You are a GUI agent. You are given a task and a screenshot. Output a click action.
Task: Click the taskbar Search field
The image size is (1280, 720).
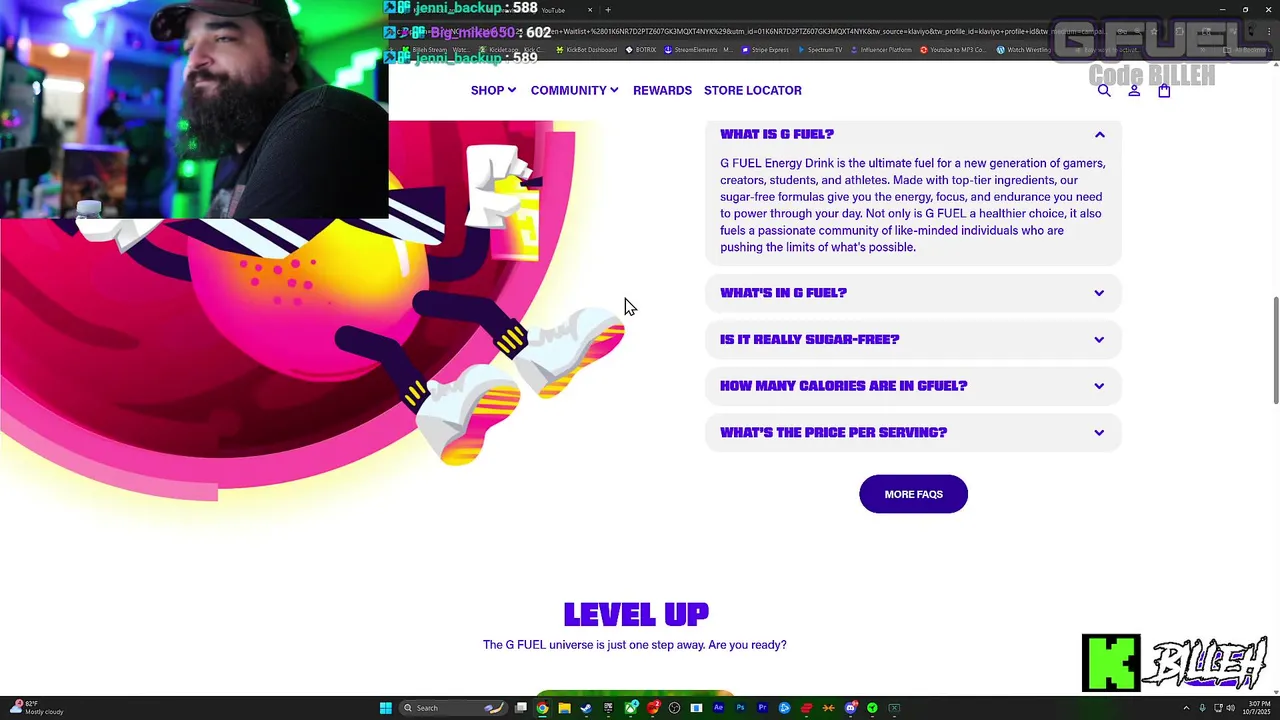[454, 708]
